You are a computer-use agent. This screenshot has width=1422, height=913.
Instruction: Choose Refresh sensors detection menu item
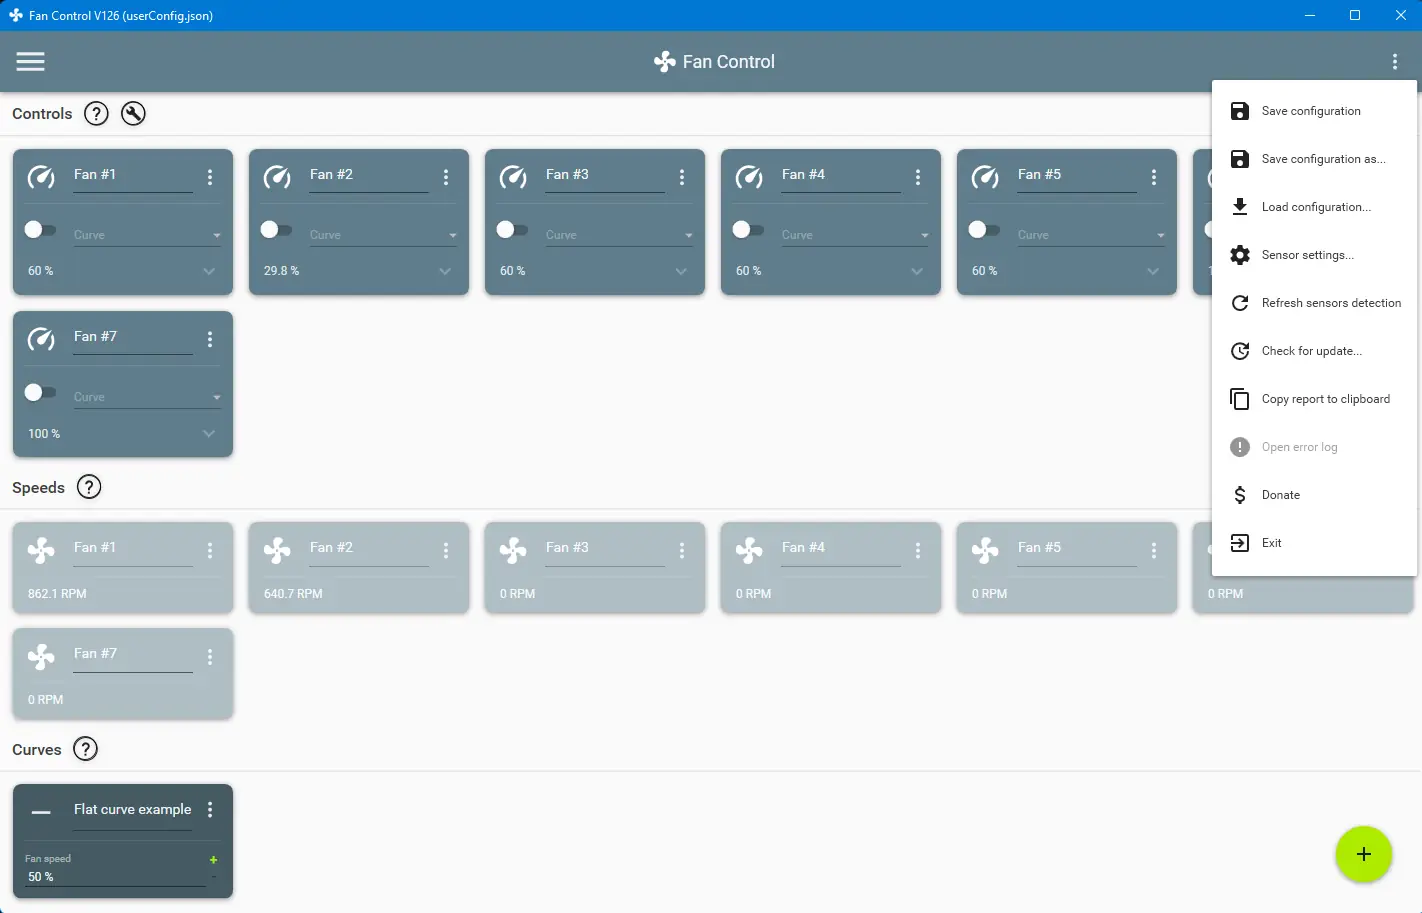[1314, 303]
